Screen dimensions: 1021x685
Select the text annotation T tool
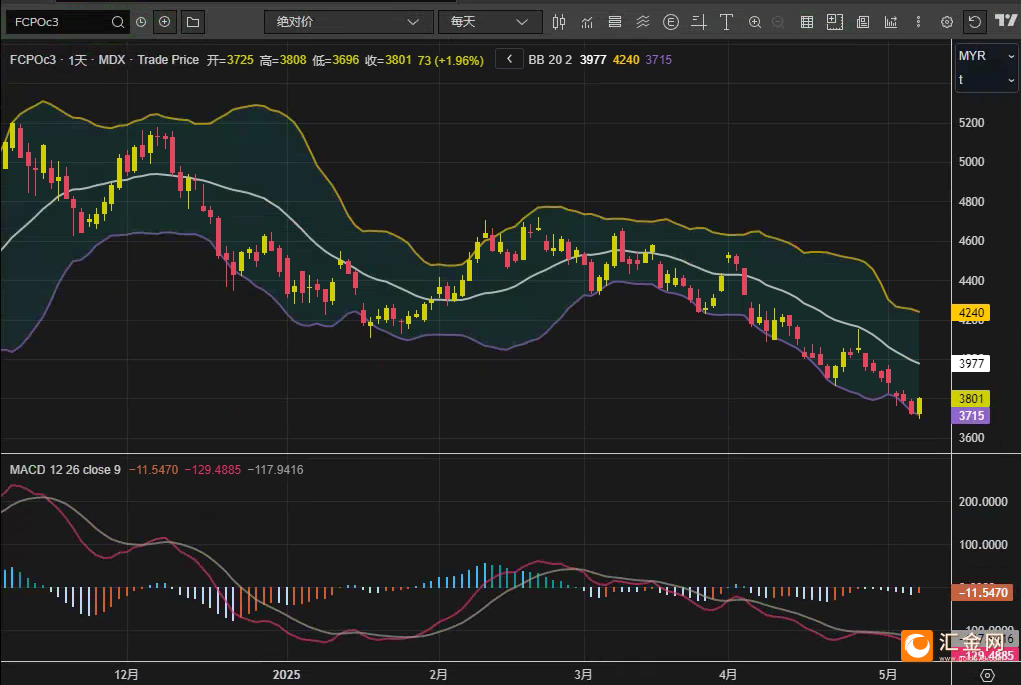(727, 21)
